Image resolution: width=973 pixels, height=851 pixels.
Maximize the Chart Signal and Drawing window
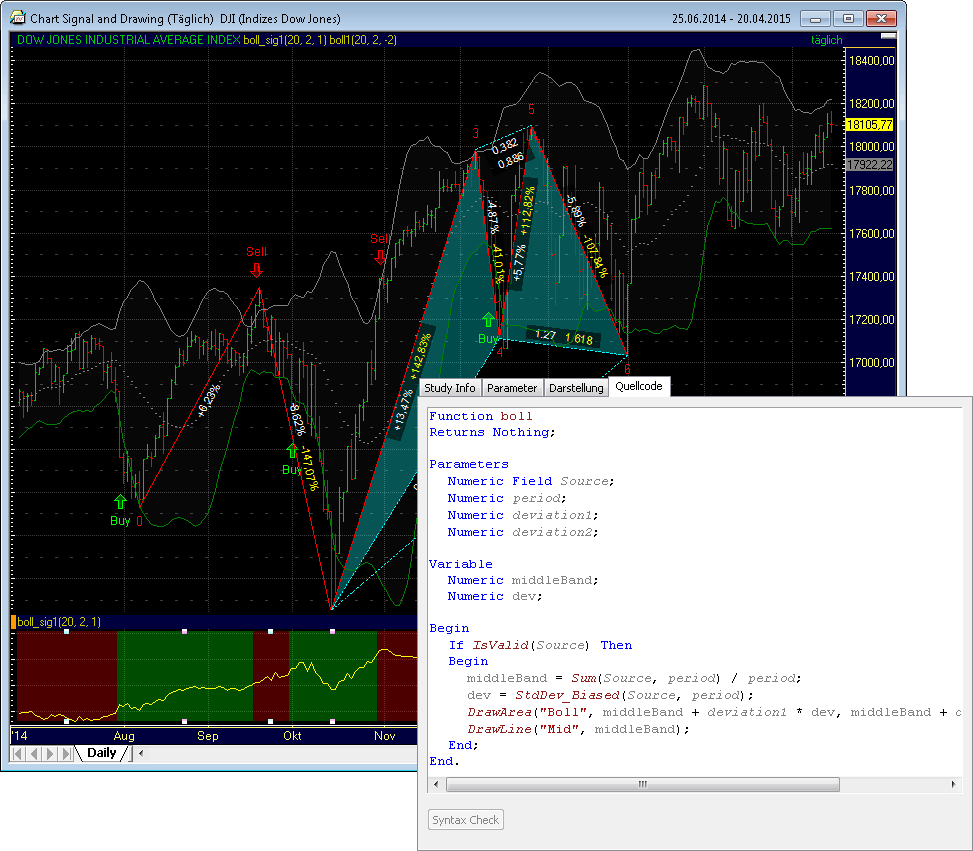click(848, 18)
